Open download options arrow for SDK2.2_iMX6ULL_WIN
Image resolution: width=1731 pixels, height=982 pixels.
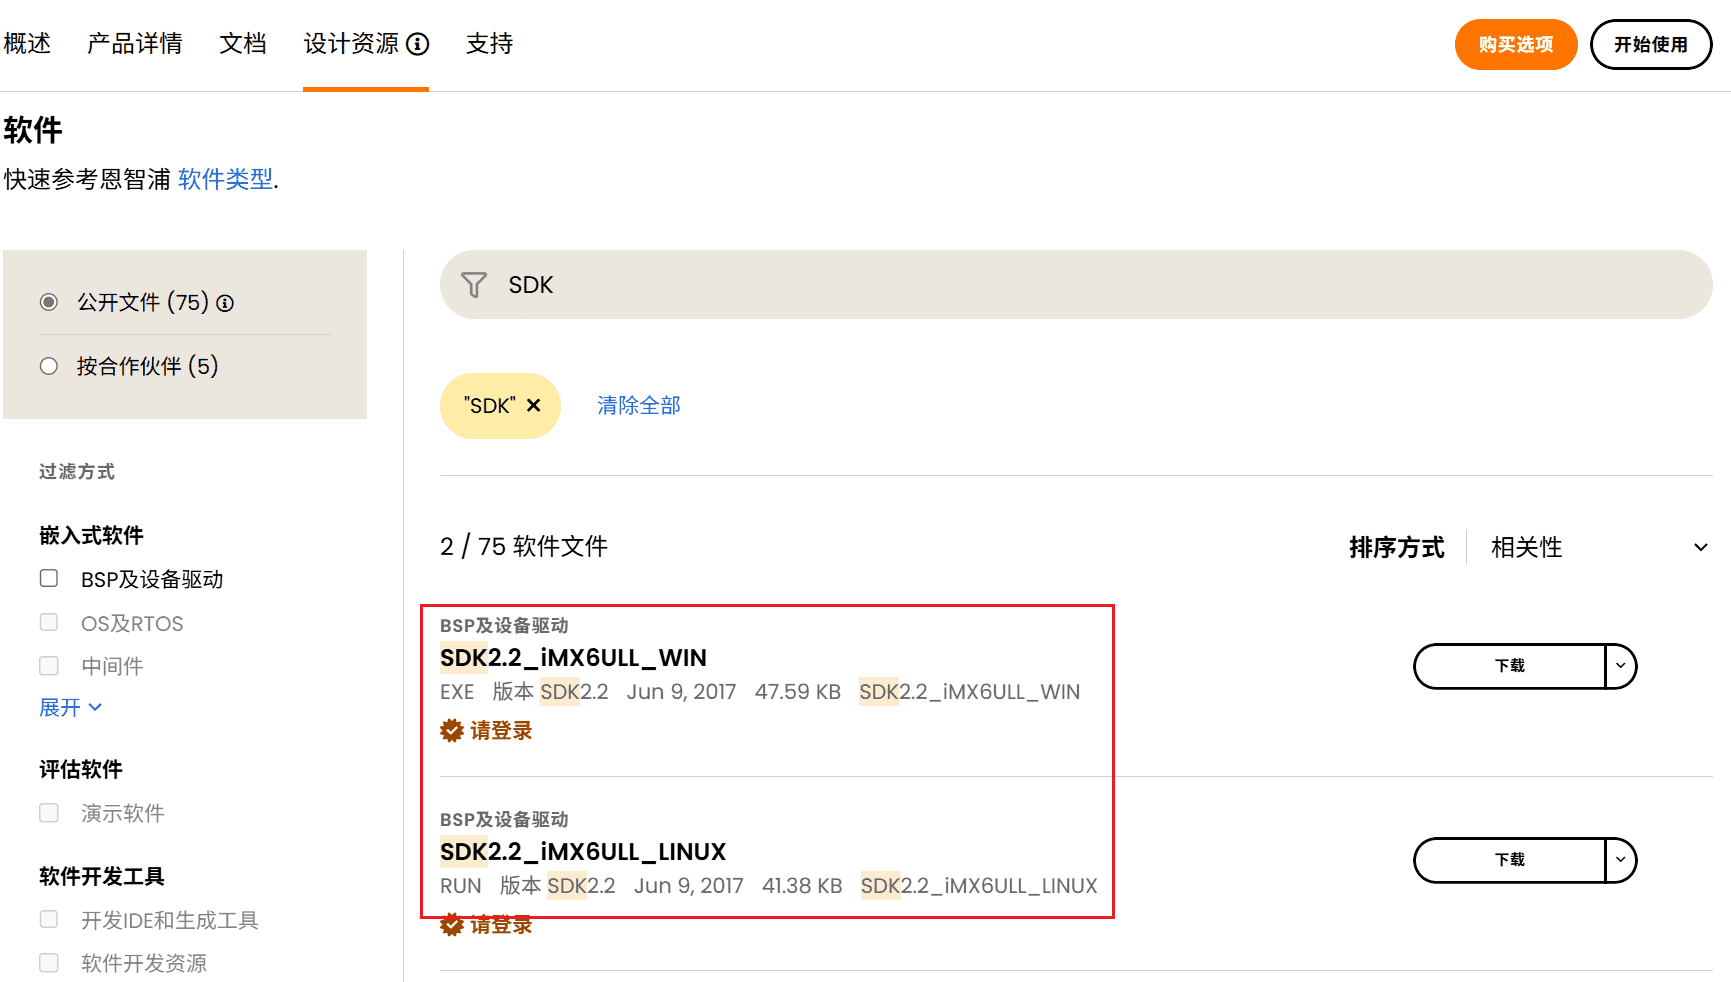point(1620,666)
